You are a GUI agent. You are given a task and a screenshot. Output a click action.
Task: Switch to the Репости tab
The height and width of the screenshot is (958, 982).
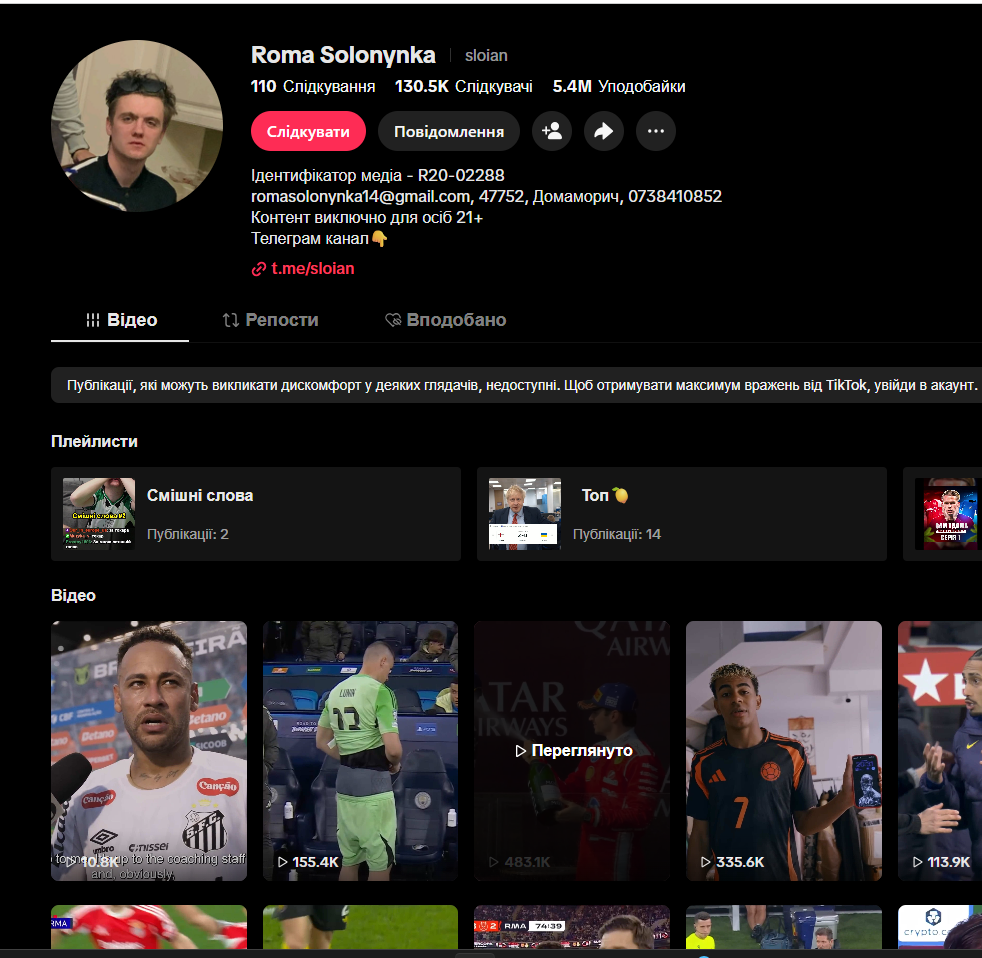[270, 320]
